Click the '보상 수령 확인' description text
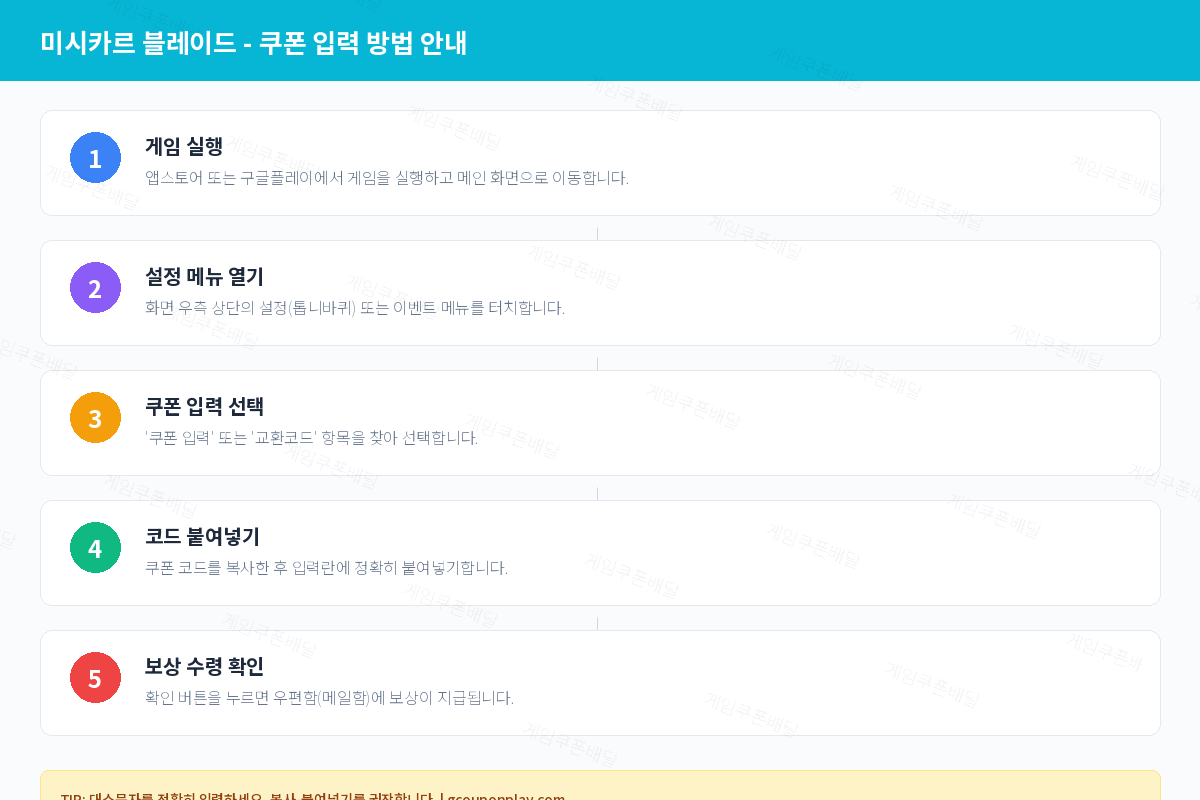 coord(329,697)
